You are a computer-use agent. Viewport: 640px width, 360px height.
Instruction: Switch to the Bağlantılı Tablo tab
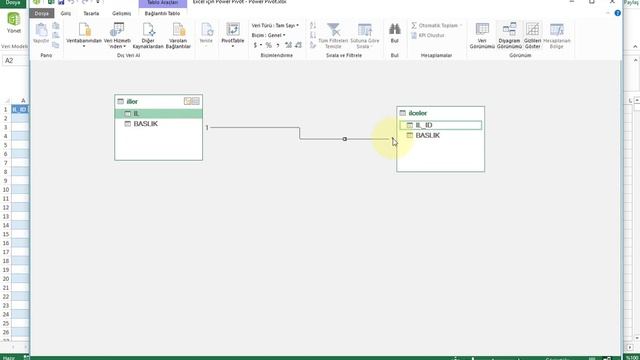point(162,13)
